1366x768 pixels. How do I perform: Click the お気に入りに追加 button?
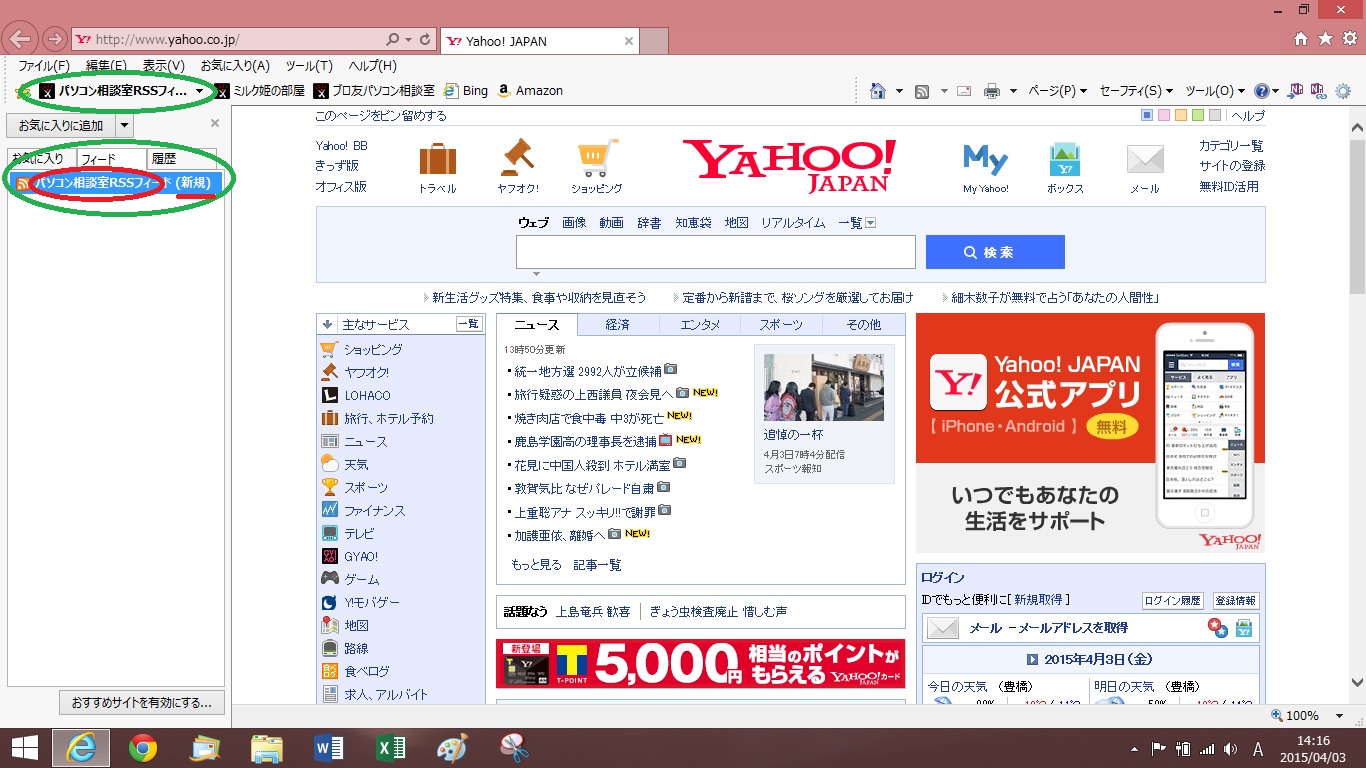click(x=61, y=126)
